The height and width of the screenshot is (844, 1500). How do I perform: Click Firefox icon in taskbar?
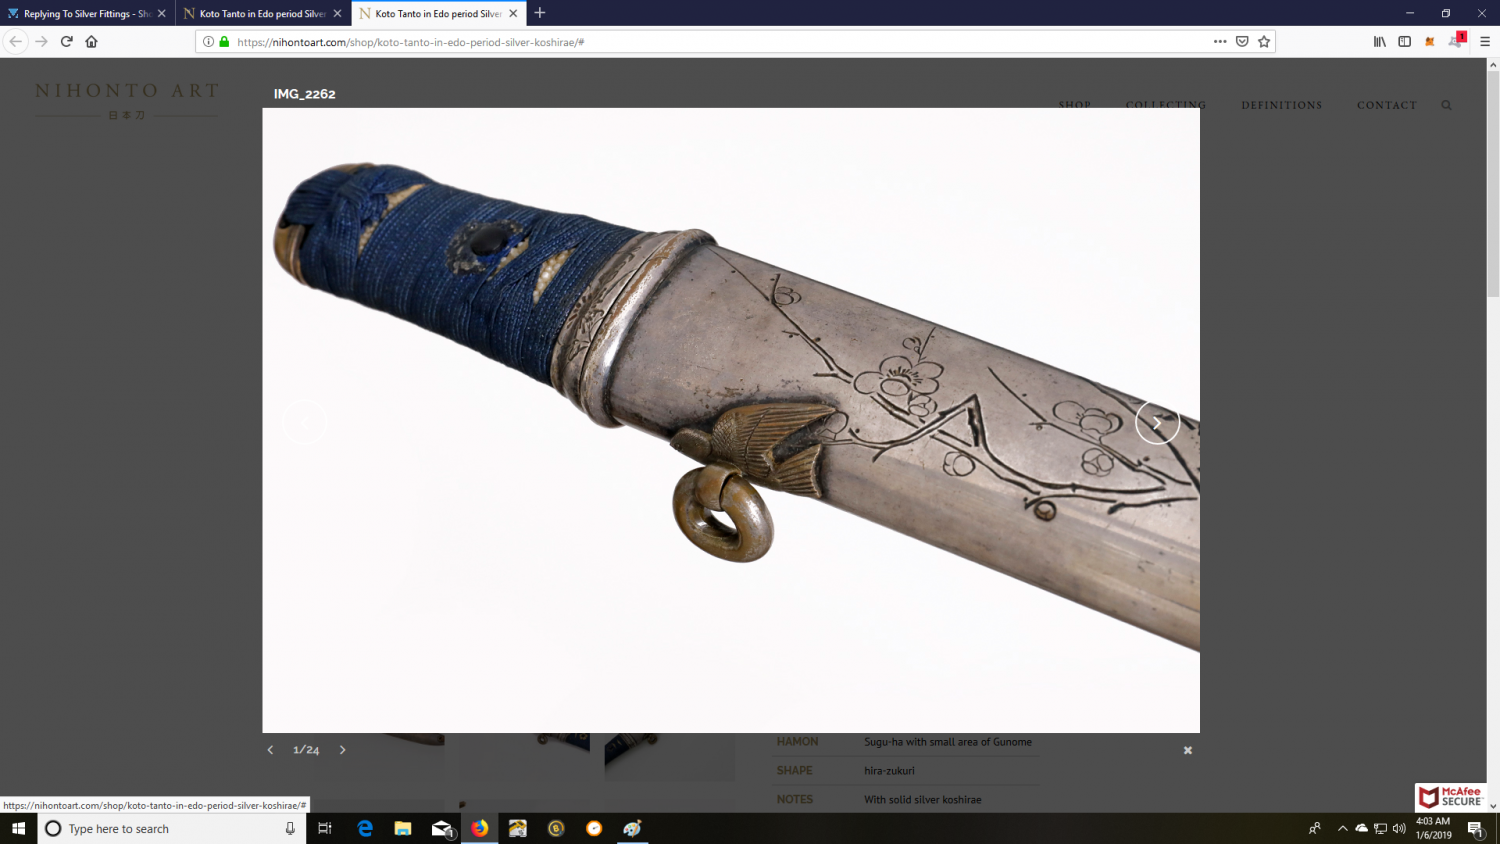(x=480, y=828)
